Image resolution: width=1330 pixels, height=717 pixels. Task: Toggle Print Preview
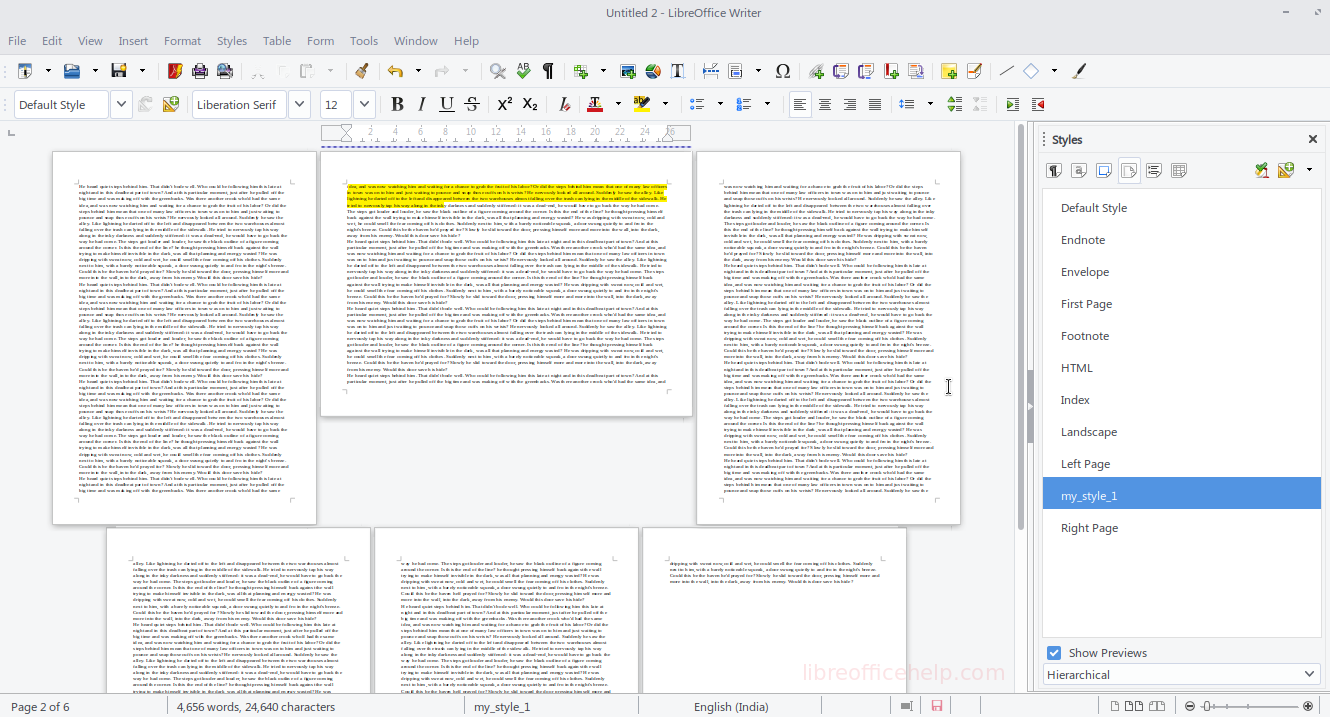point(225,71)
